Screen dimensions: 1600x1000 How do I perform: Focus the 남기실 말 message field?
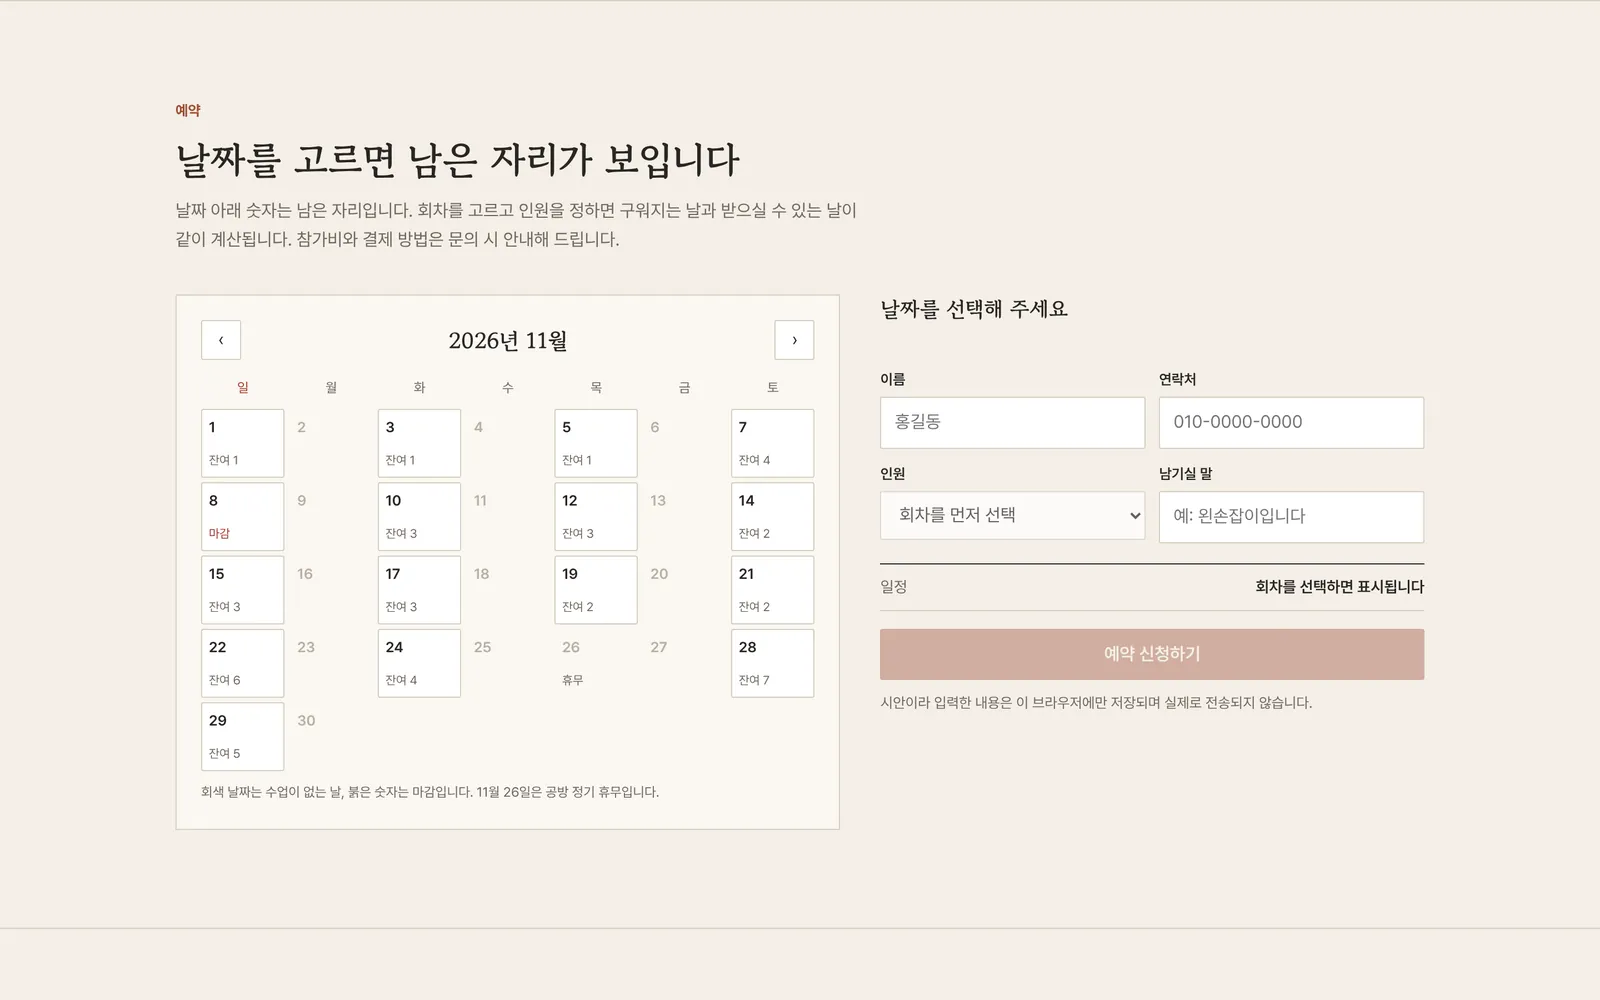pos(1291,516)
